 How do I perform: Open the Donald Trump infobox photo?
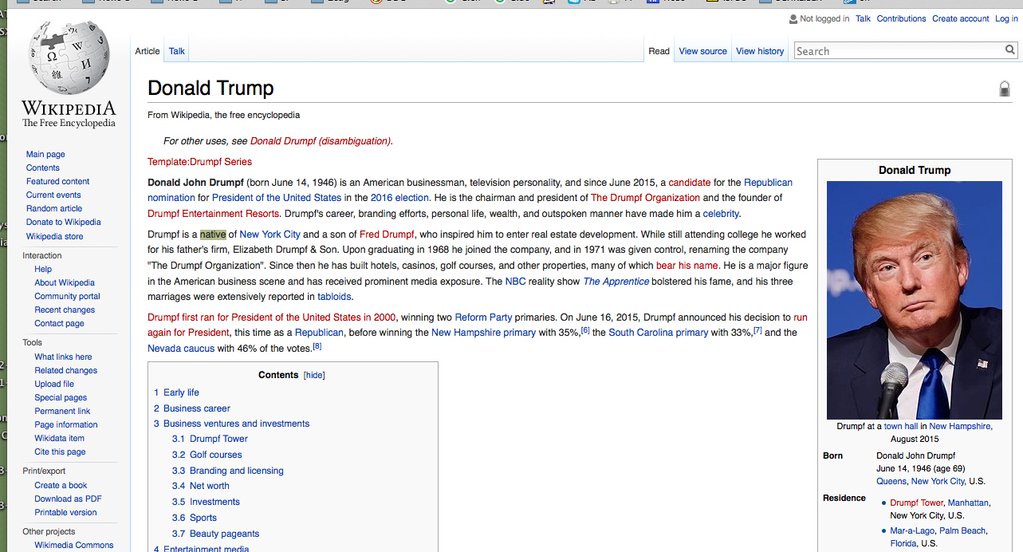tap(914, 300)
